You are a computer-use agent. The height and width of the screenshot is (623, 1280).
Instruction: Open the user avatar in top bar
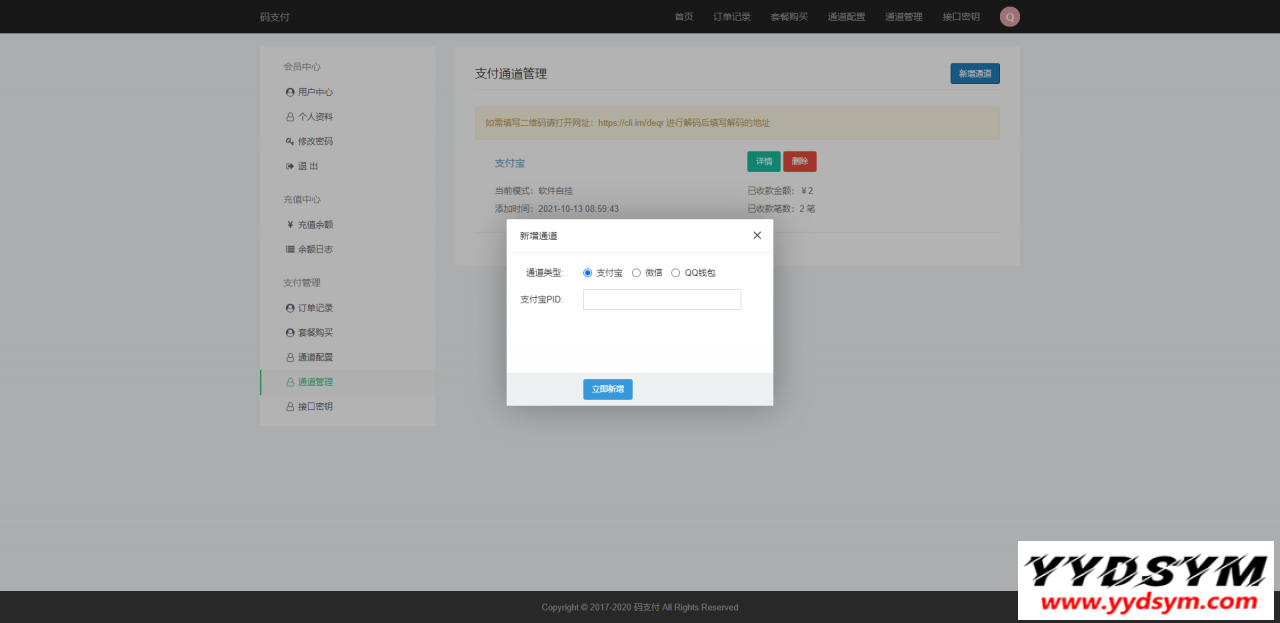pyautogui.click(x=1009, y=17)
